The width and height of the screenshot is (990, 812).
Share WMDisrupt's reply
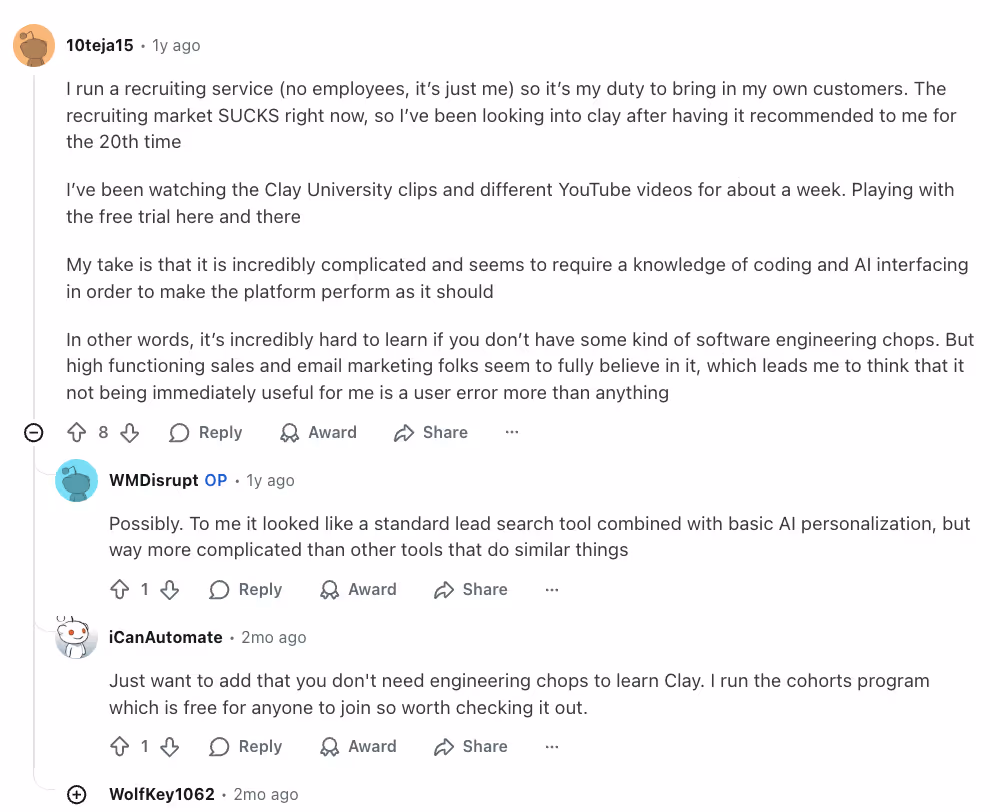point(470,589)
